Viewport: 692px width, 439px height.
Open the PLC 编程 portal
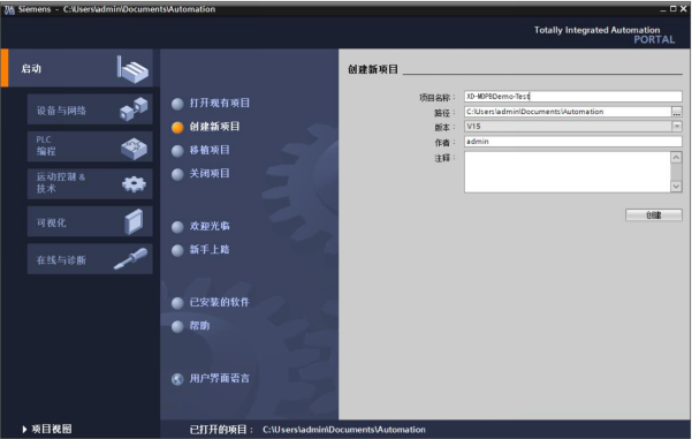pyautogui.click(x=90, y=146)
